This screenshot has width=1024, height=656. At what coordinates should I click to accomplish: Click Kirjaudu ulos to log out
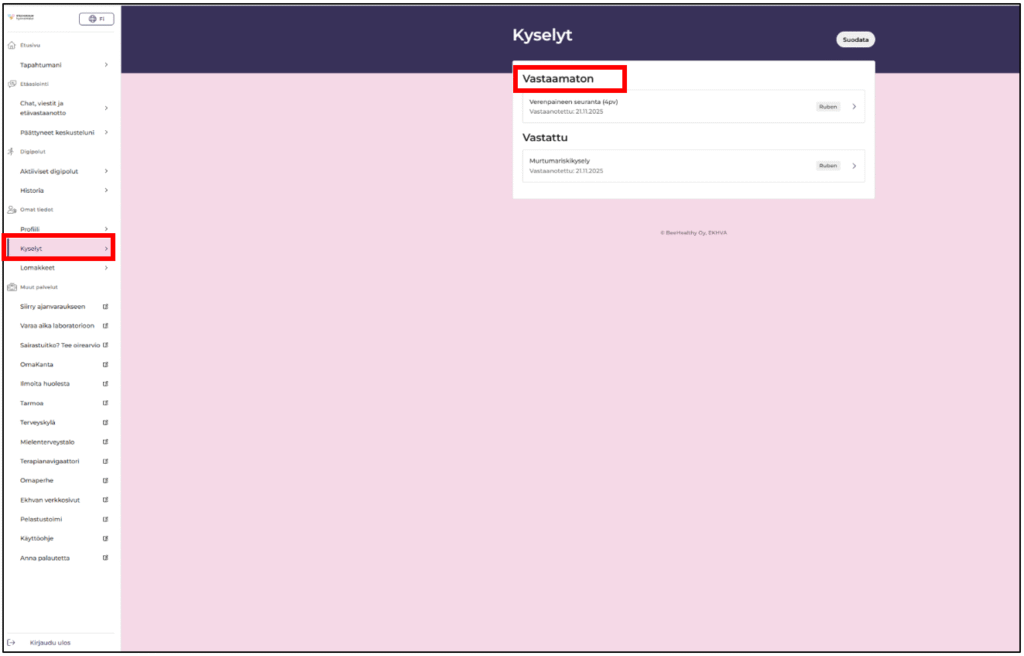(x=50, y=642)
